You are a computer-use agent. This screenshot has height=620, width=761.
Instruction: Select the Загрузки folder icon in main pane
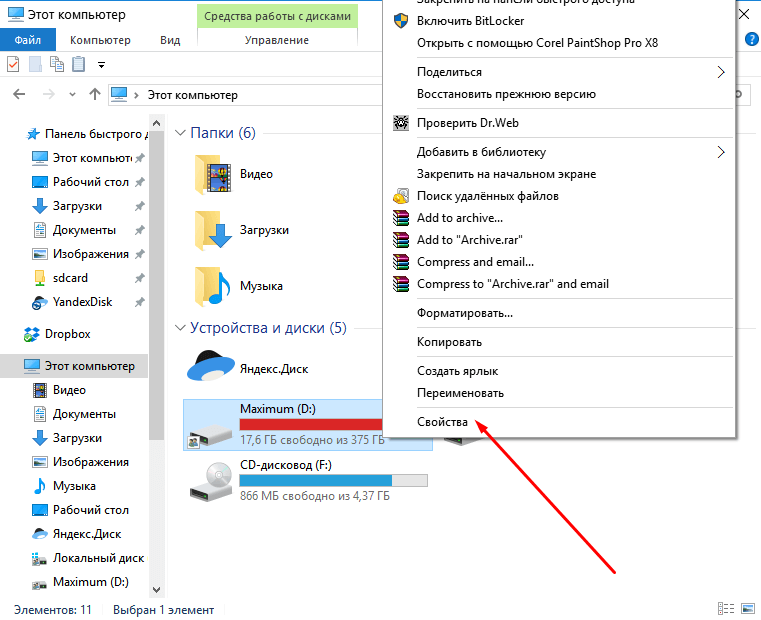coord(213,230)
